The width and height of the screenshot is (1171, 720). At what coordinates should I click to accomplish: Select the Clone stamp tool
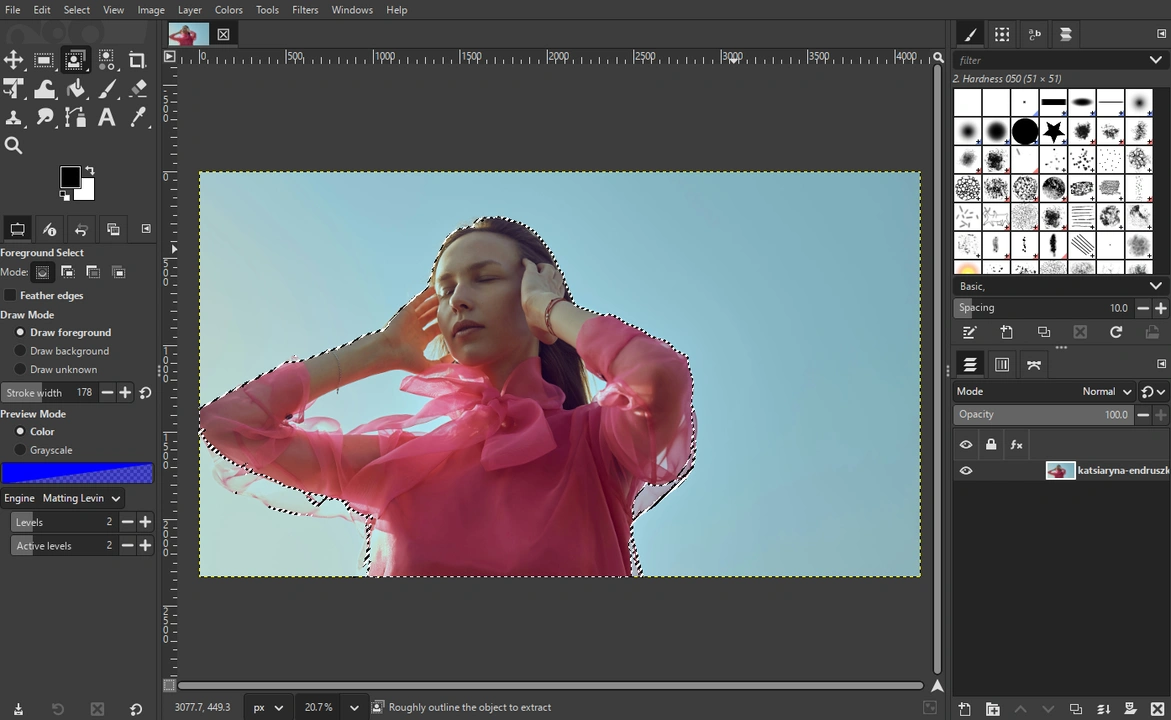pos(13,117)
